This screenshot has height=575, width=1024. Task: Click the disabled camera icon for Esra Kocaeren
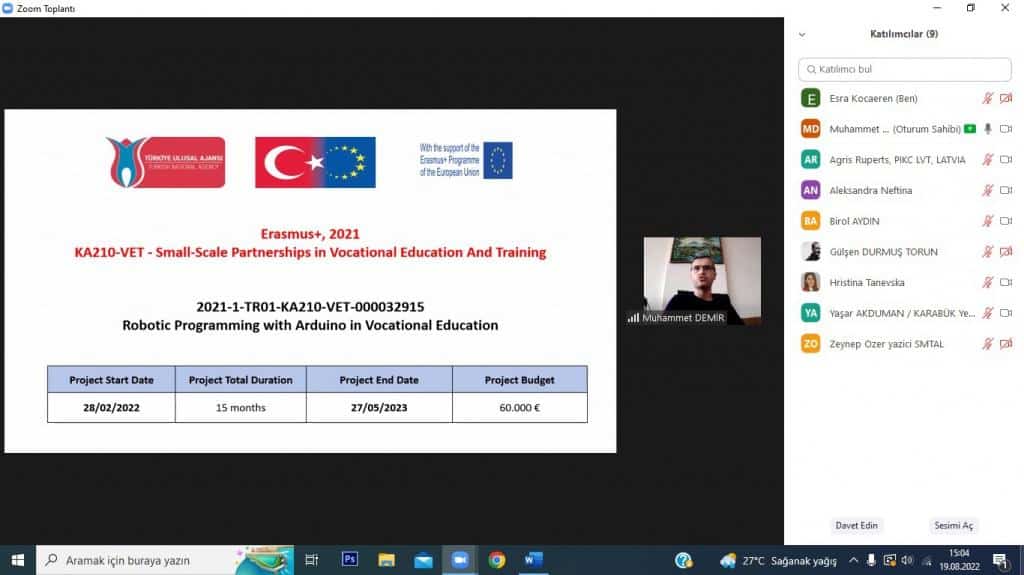[1005, 98]
